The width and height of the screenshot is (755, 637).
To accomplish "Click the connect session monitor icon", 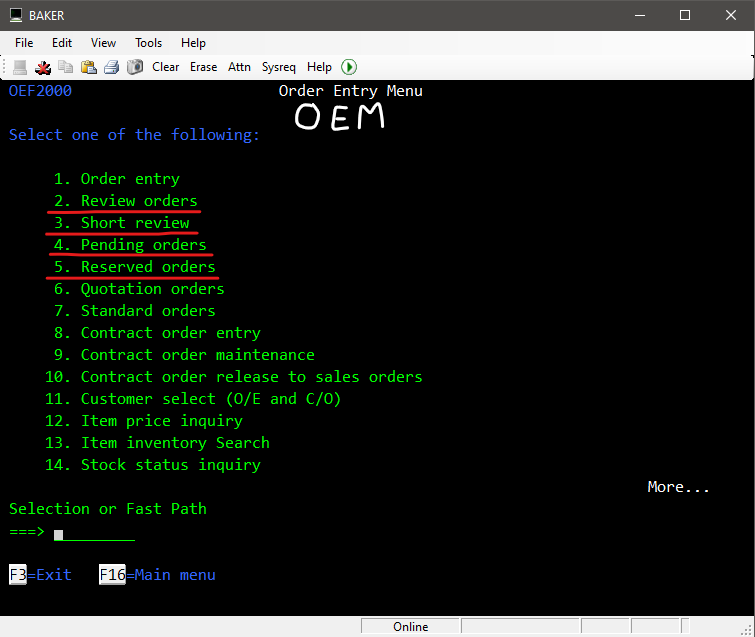I will click(x=20, y=67).
